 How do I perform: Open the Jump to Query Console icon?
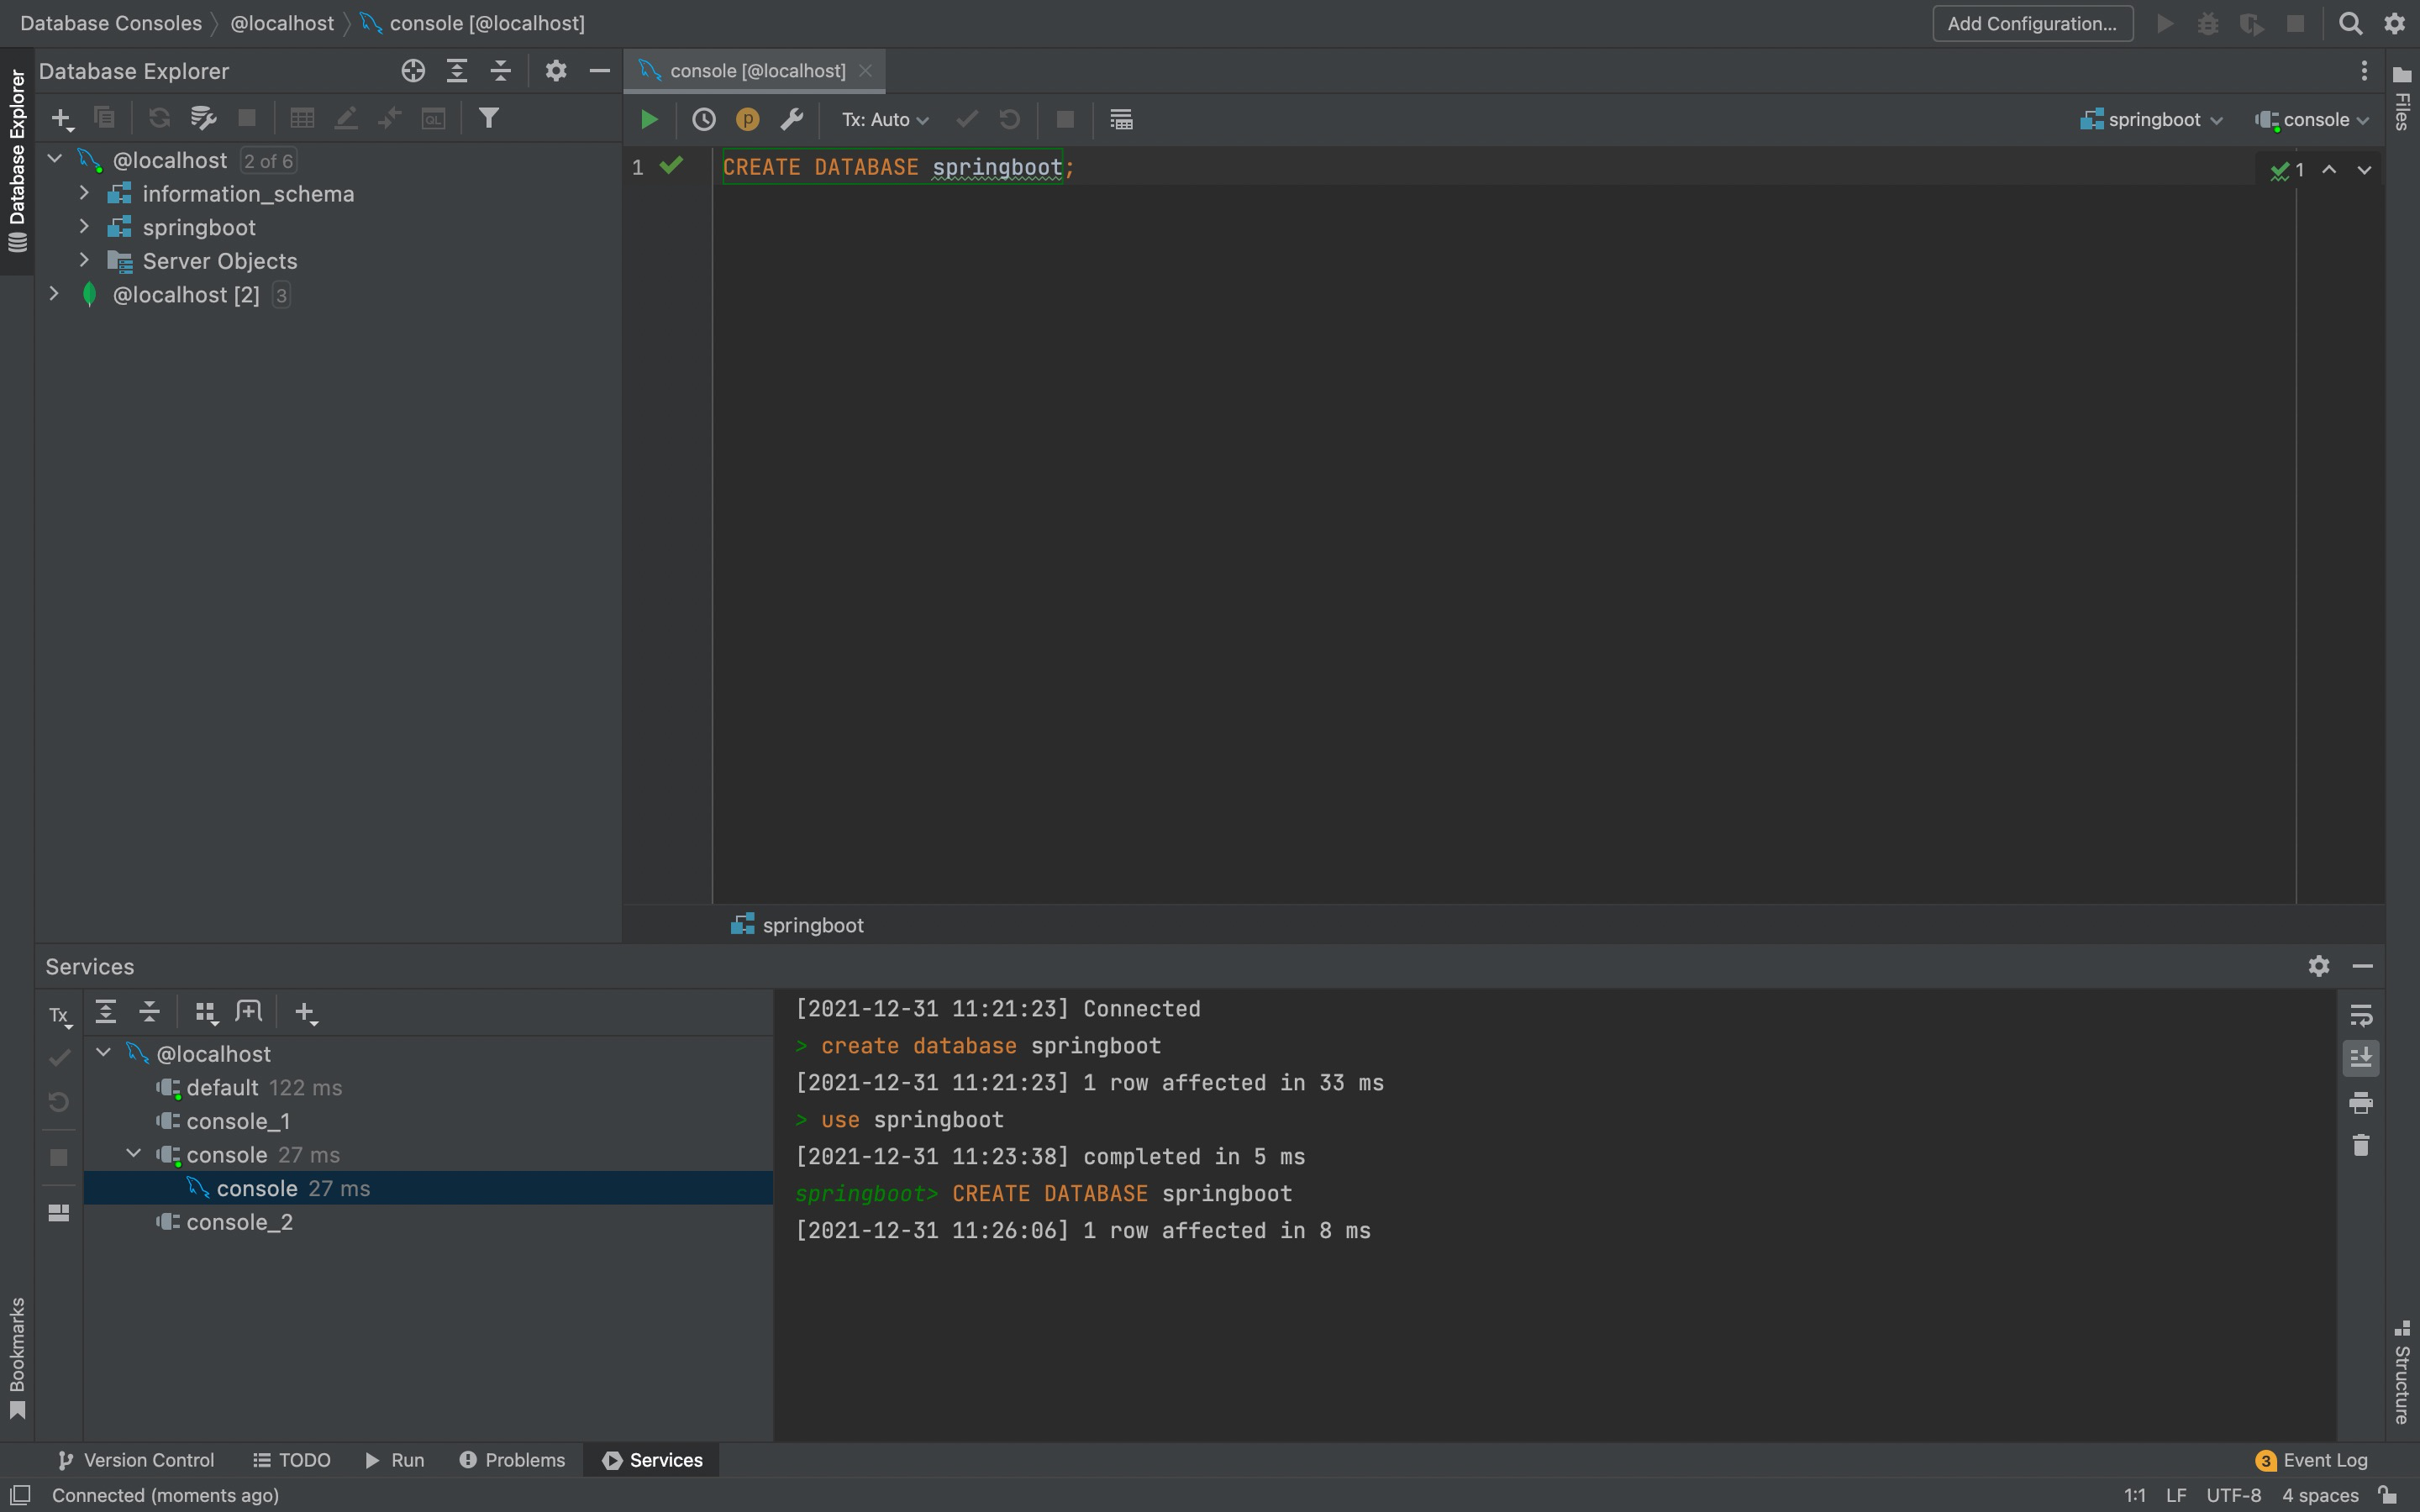click(433, 118)
